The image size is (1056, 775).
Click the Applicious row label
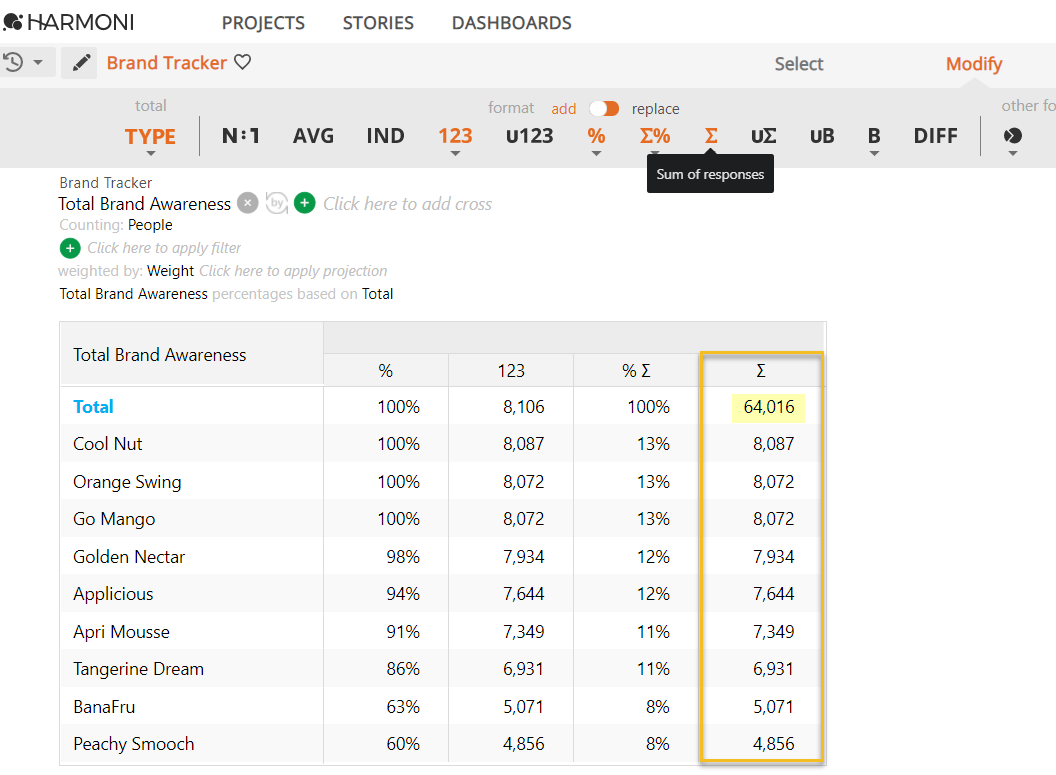click(x=113, y=594)
